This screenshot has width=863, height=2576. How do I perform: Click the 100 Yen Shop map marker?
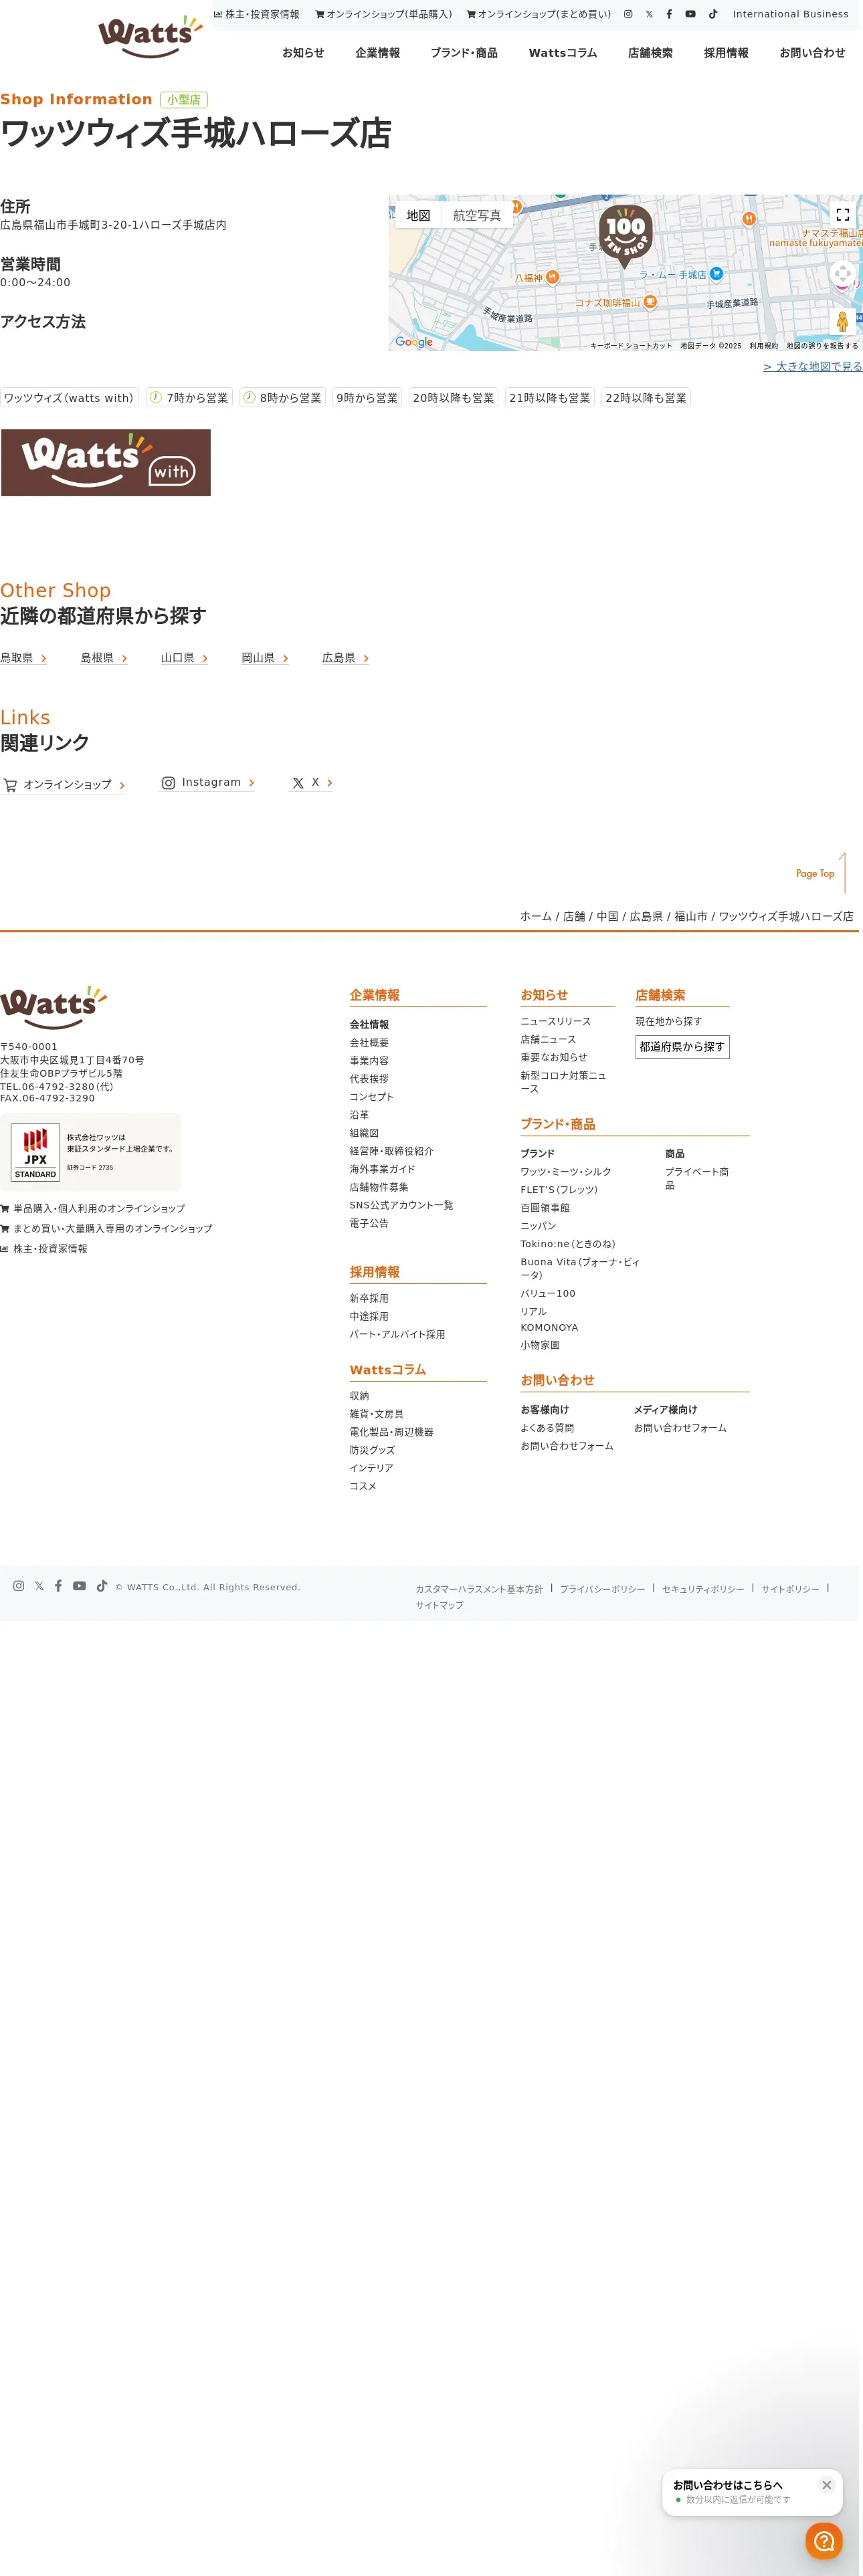point(626,236)
